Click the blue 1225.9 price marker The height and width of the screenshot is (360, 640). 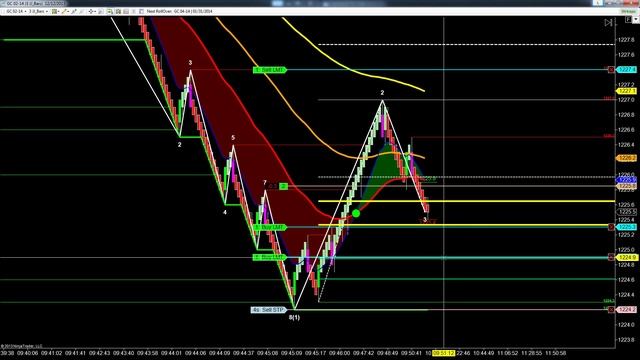coord(627,180)
